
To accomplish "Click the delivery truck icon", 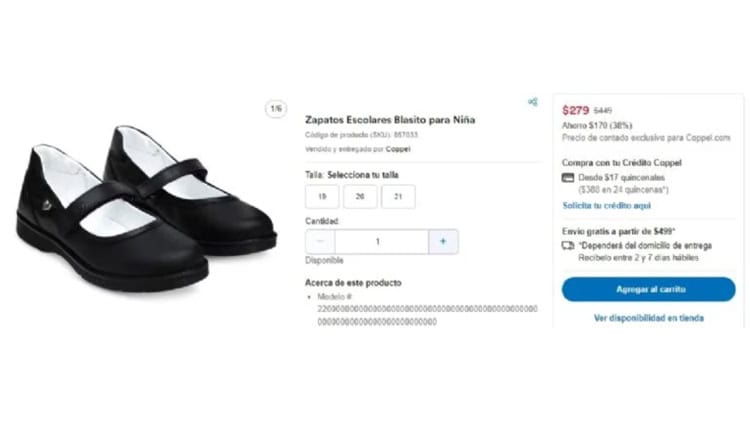I will pyautogui.click(x=568, y=245).
